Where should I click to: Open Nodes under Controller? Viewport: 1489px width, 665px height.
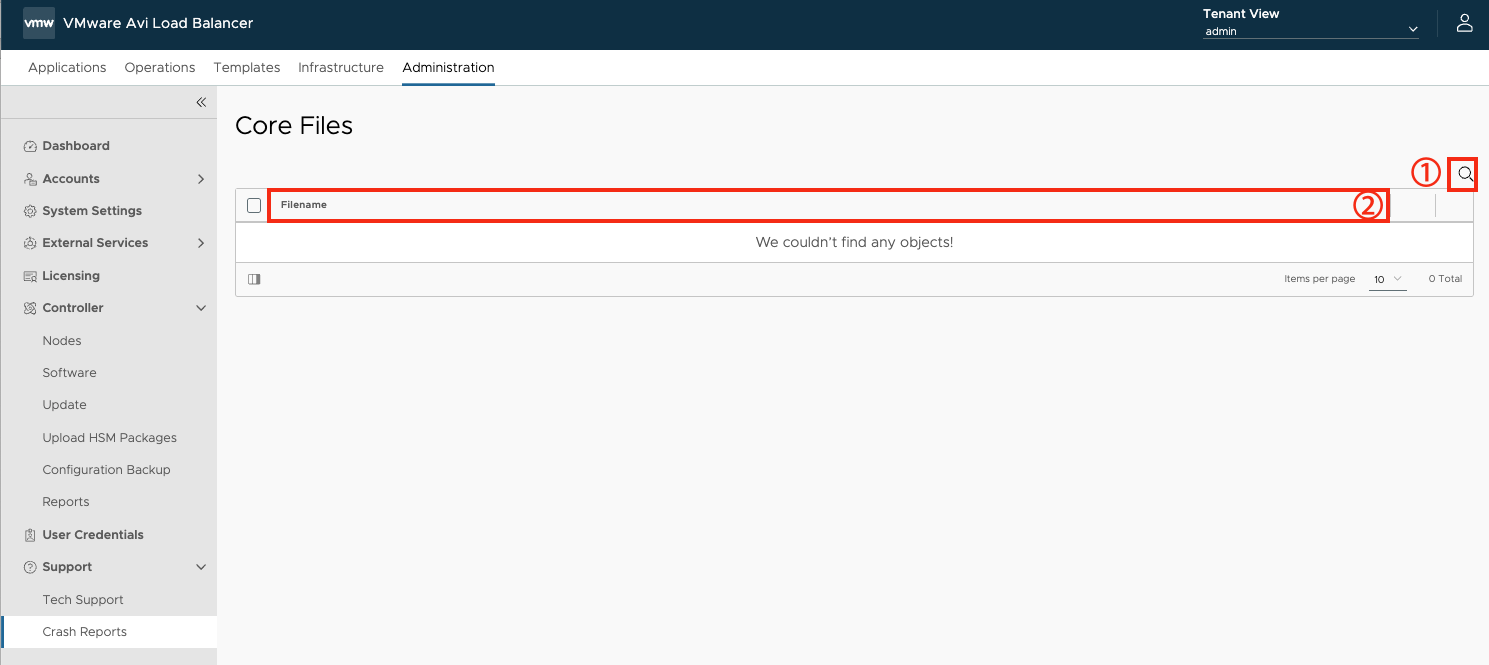tap(62, 341)
